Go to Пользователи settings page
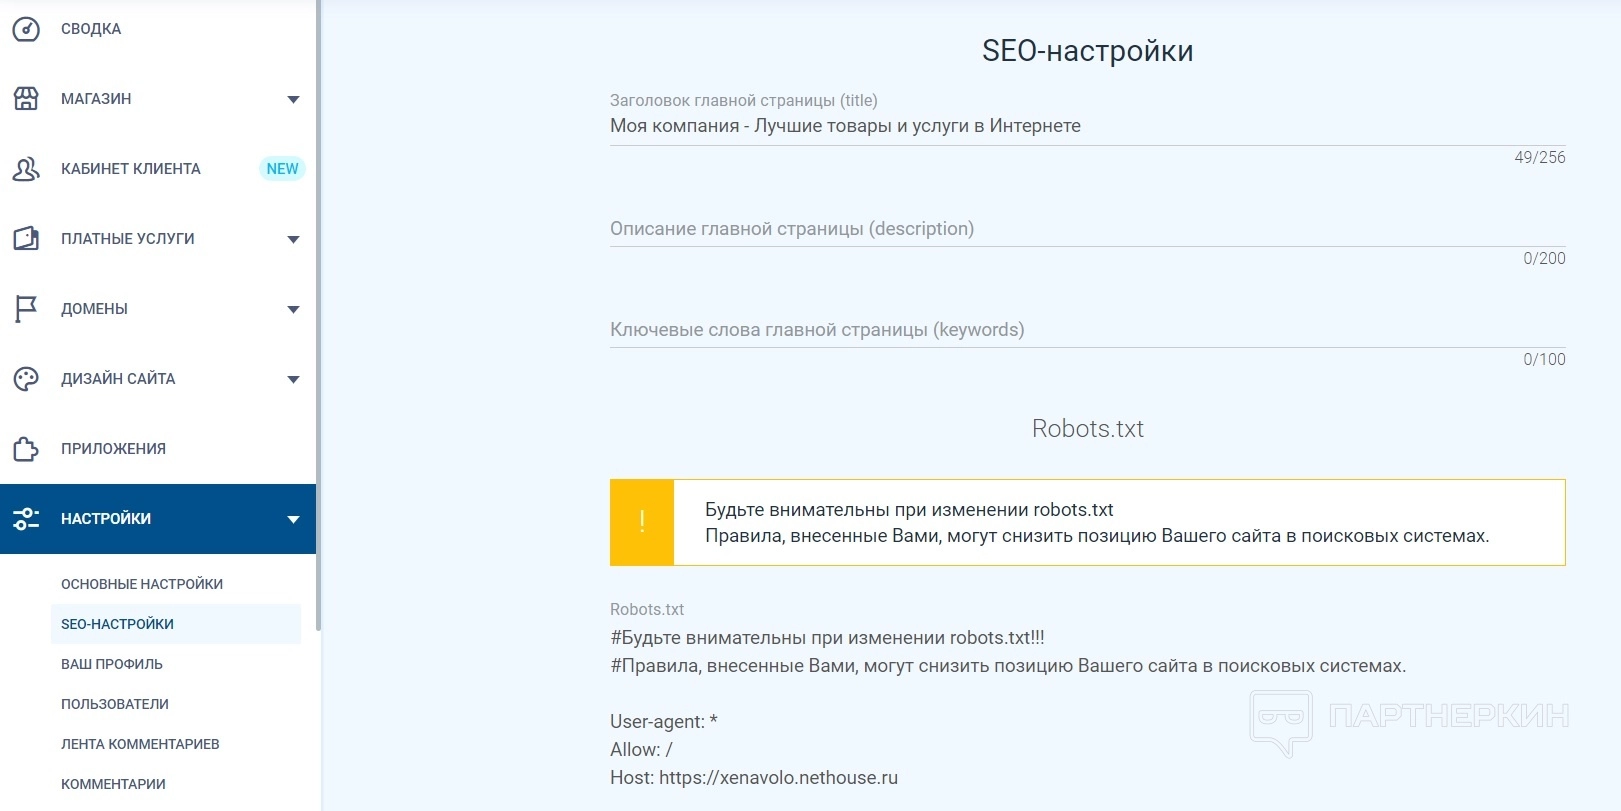1621x811 pixels. 115,704
